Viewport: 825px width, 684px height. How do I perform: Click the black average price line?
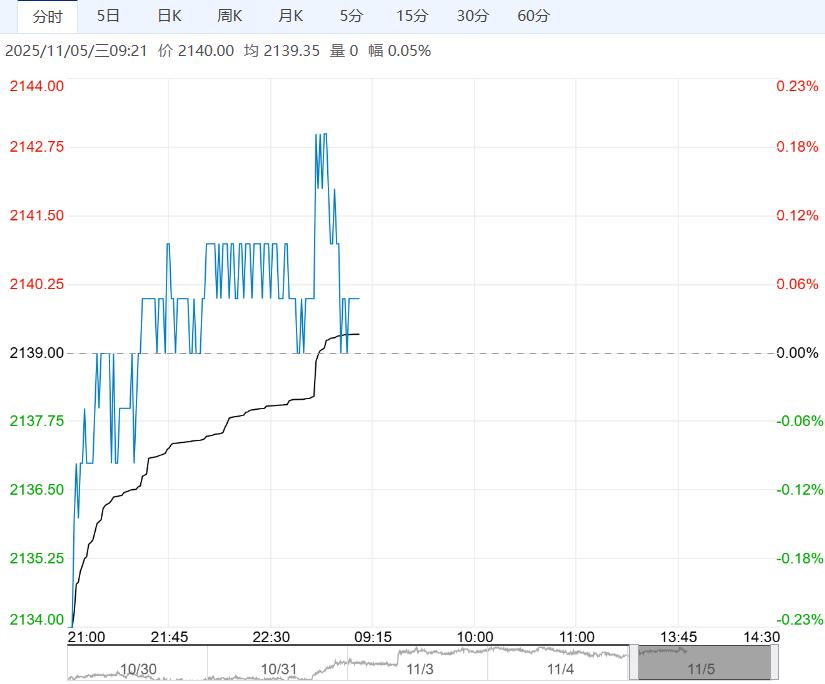tap(250, 408)
